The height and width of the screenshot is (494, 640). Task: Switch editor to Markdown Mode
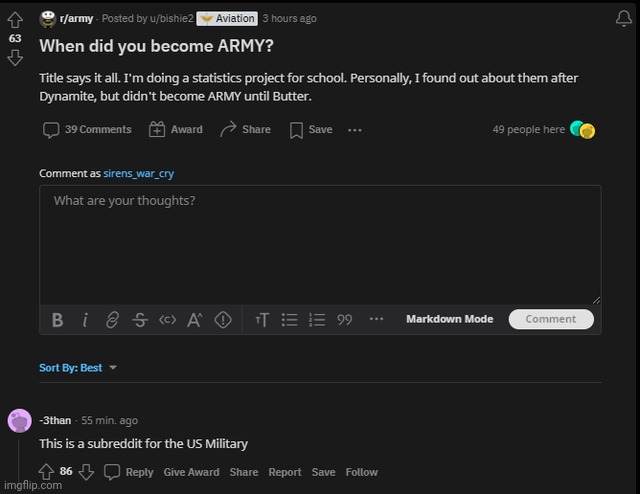[449, 319]
